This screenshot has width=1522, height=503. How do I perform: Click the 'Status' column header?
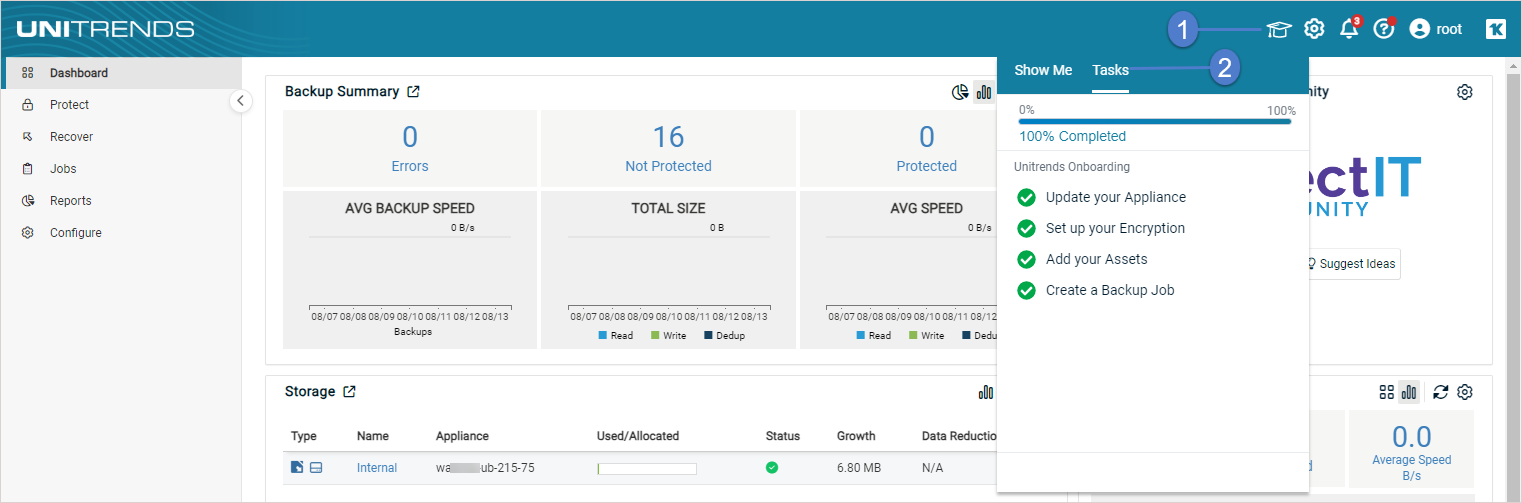783,436
